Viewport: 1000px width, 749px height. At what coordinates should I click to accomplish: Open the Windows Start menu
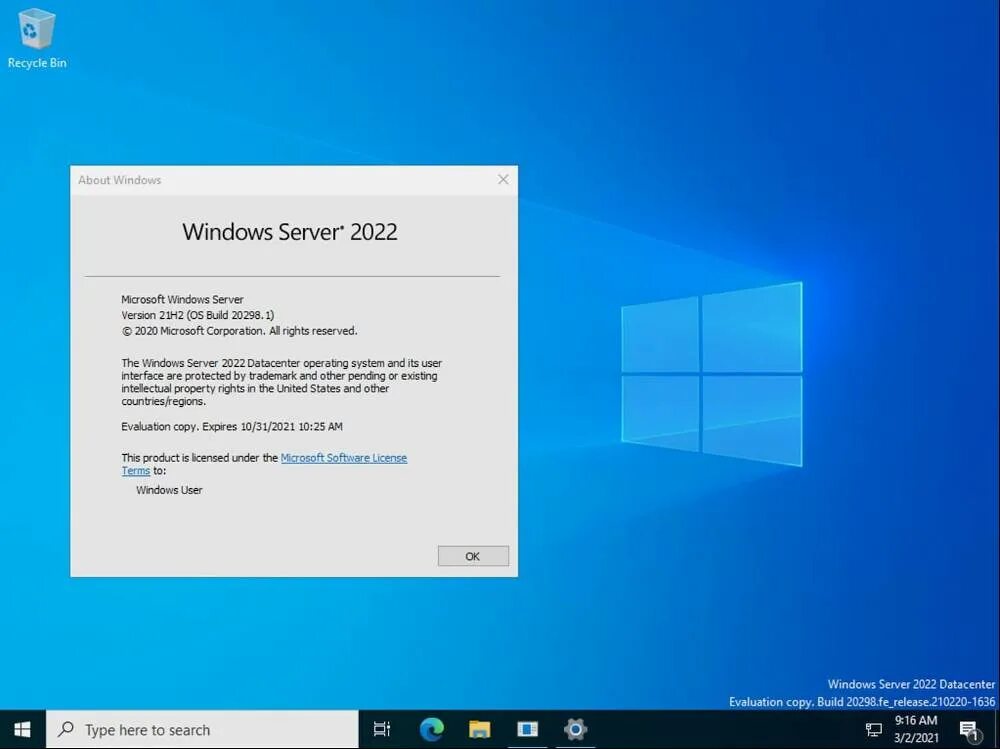point(22,729)
